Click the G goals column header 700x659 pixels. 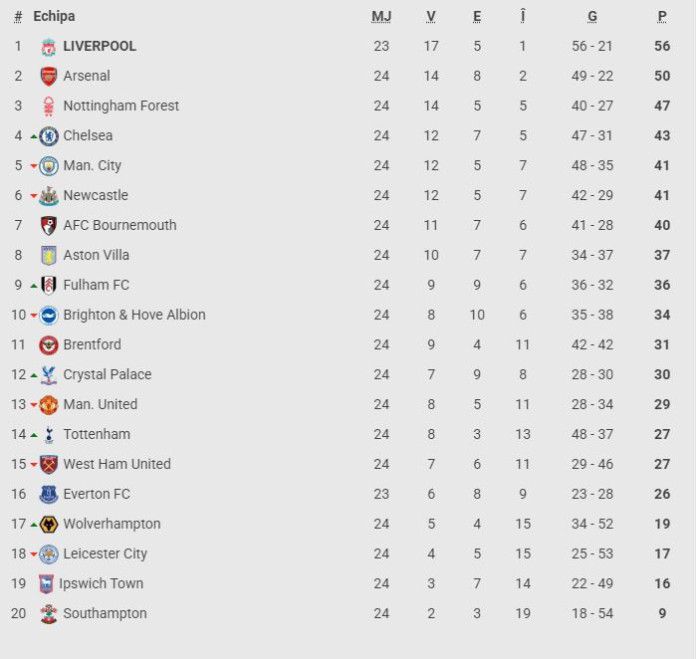pos(592,17)
